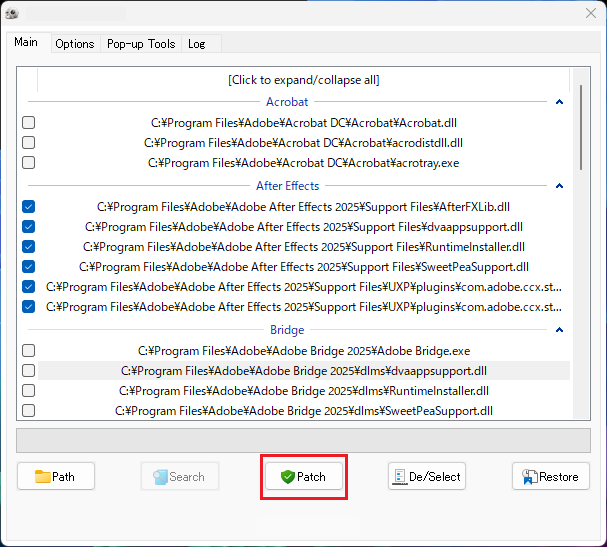Close the window with the X button
The height and width of the screenshot is (547, 607).
[591, 13]
